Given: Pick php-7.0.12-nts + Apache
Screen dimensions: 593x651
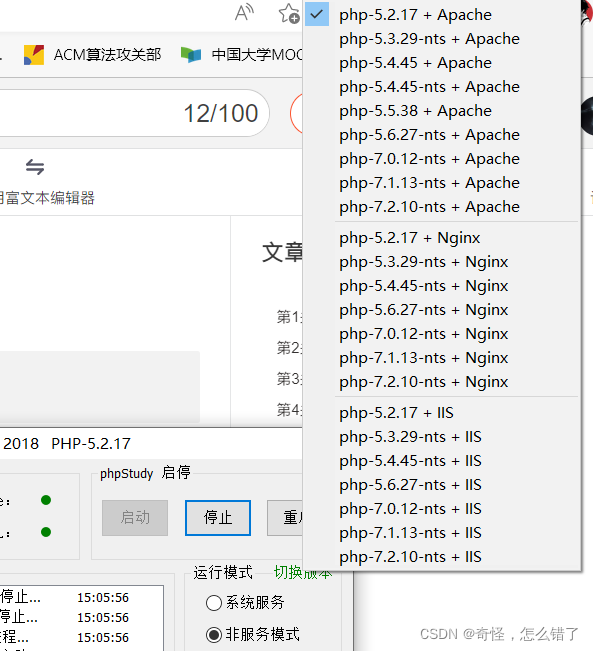Looking at the screenshot, I should click(441, 159).
